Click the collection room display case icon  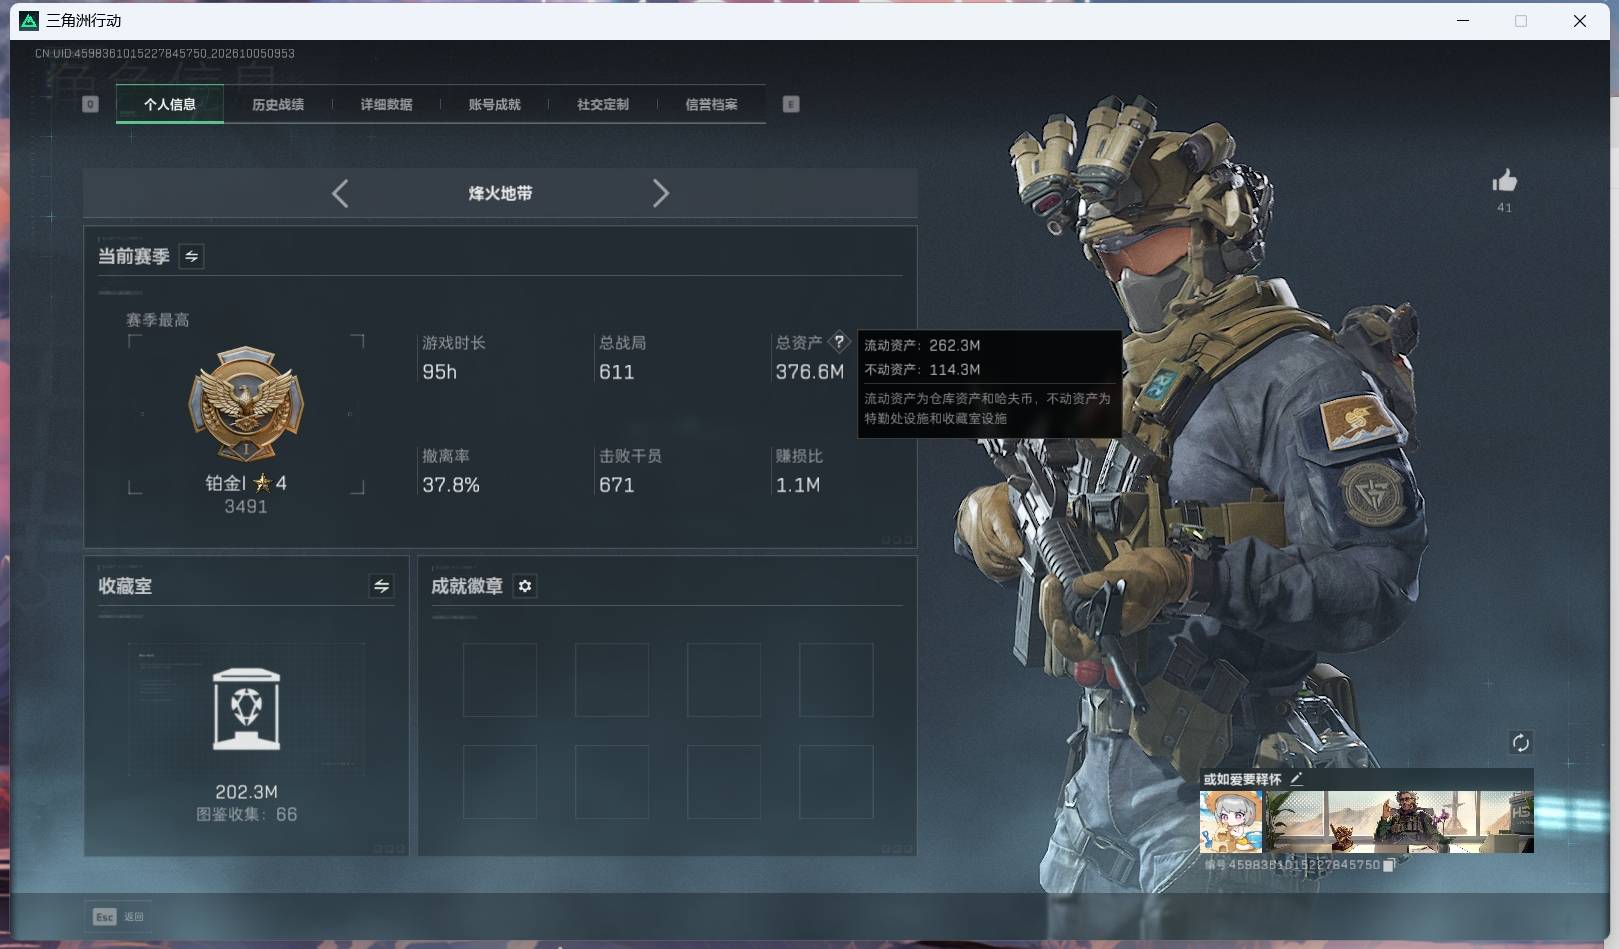[x=246, y=709]
